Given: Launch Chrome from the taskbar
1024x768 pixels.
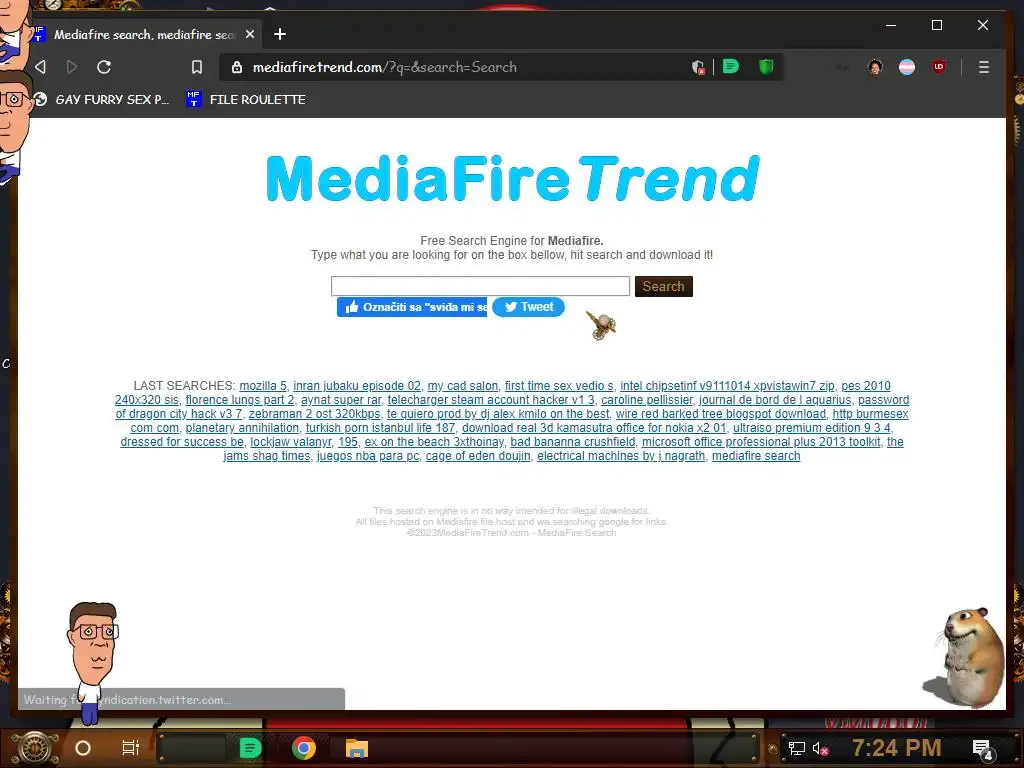Looking at the screenshot, I should point(304,748).
